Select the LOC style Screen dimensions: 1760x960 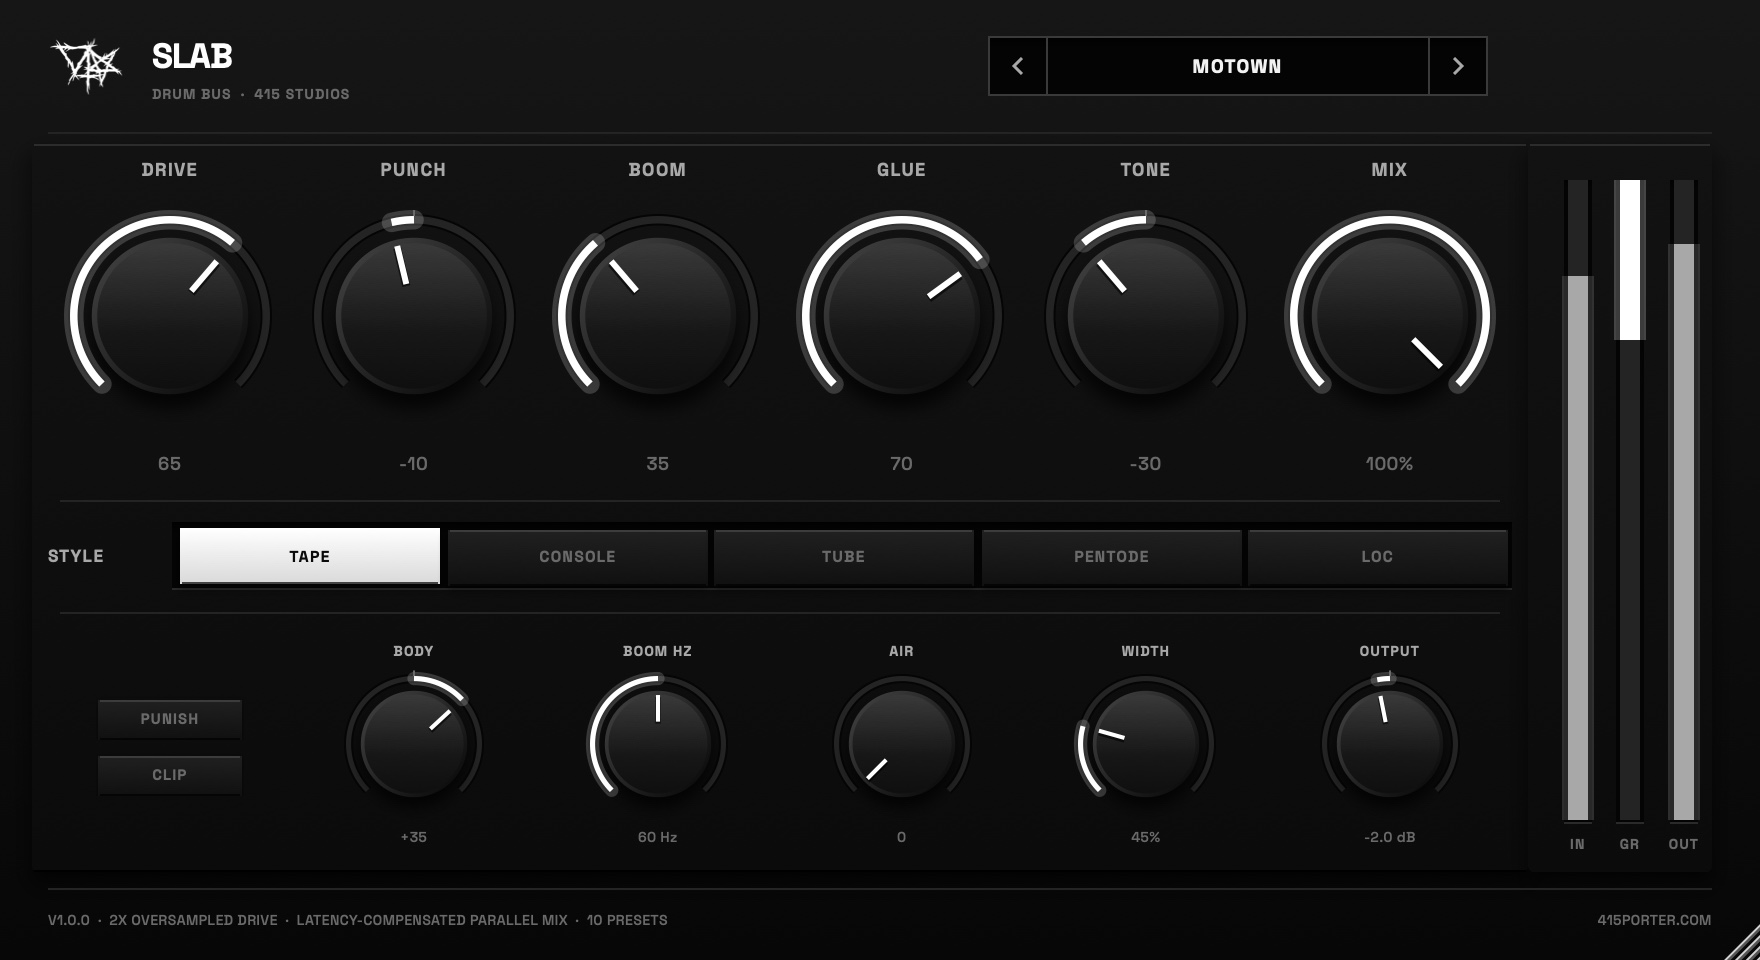(1377, 556)
